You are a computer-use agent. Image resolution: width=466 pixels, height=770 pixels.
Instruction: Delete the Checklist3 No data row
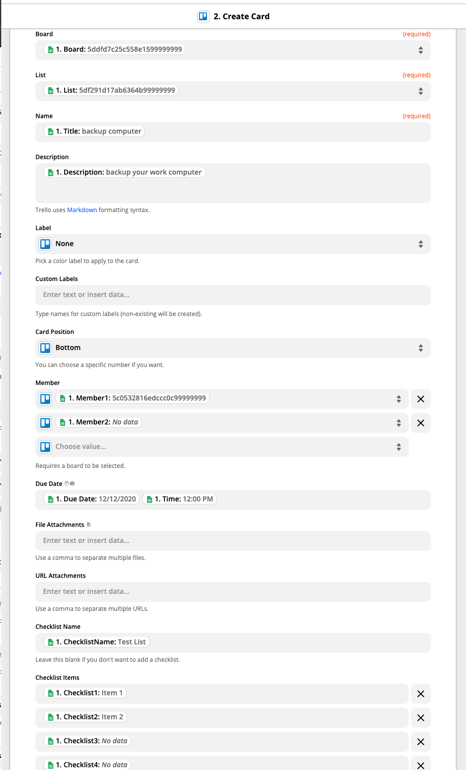pos(420,742)
